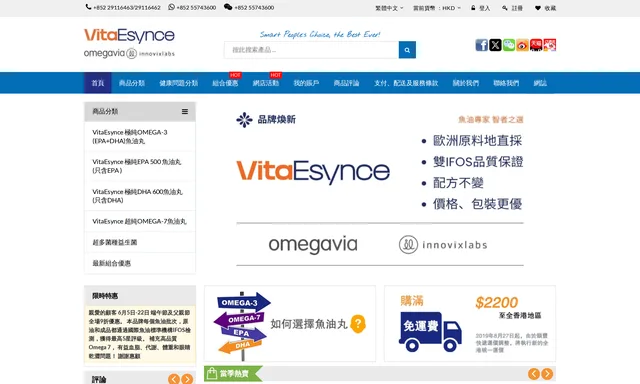Click the 註冊 register link

coord(517,8)
